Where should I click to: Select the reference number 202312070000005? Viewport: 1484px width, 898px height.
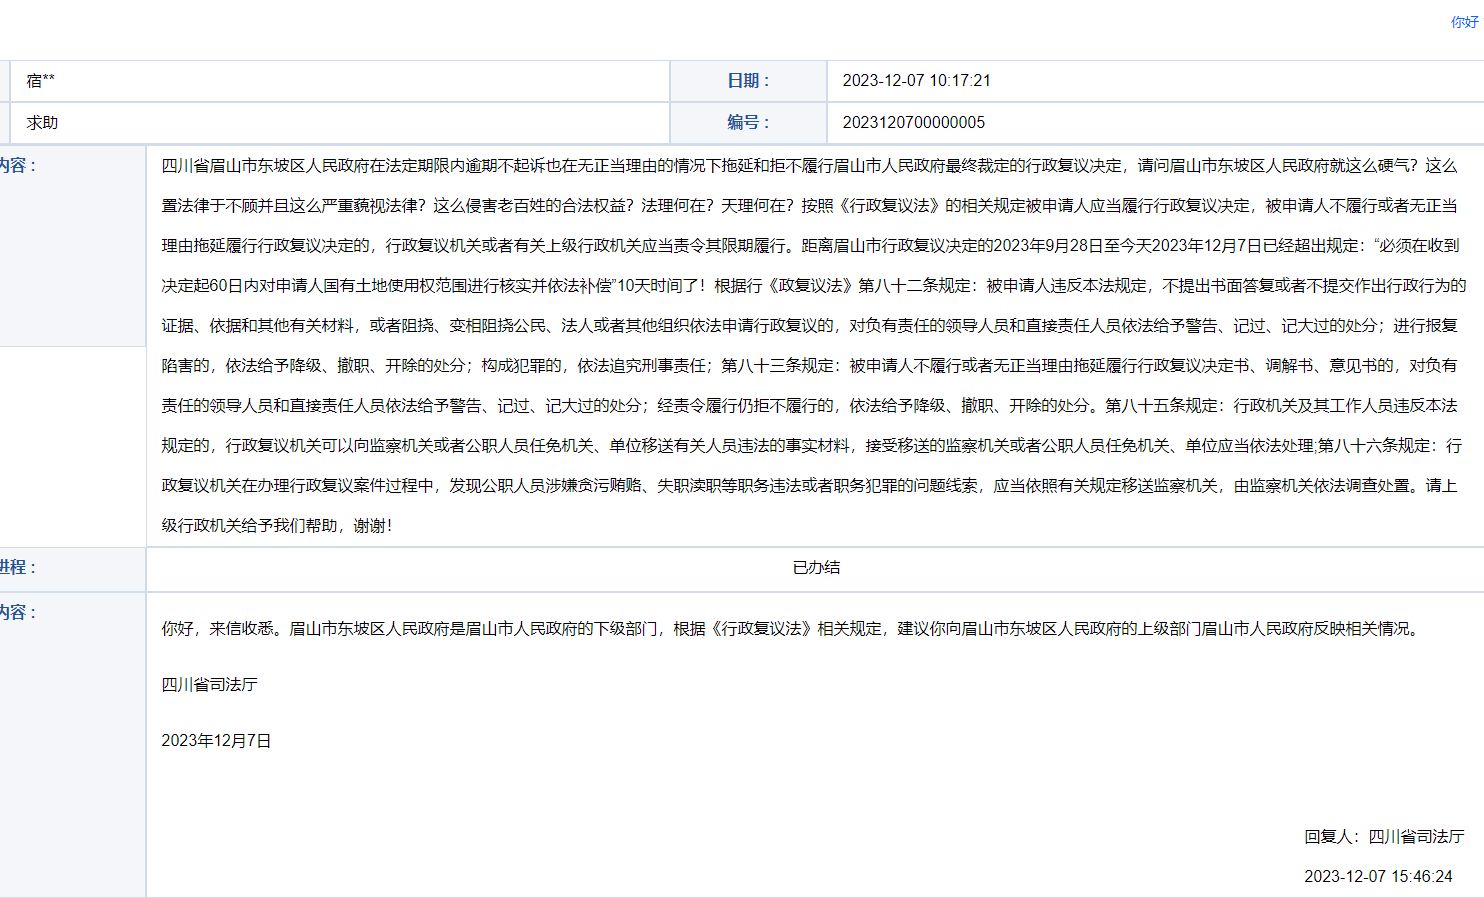913,123
